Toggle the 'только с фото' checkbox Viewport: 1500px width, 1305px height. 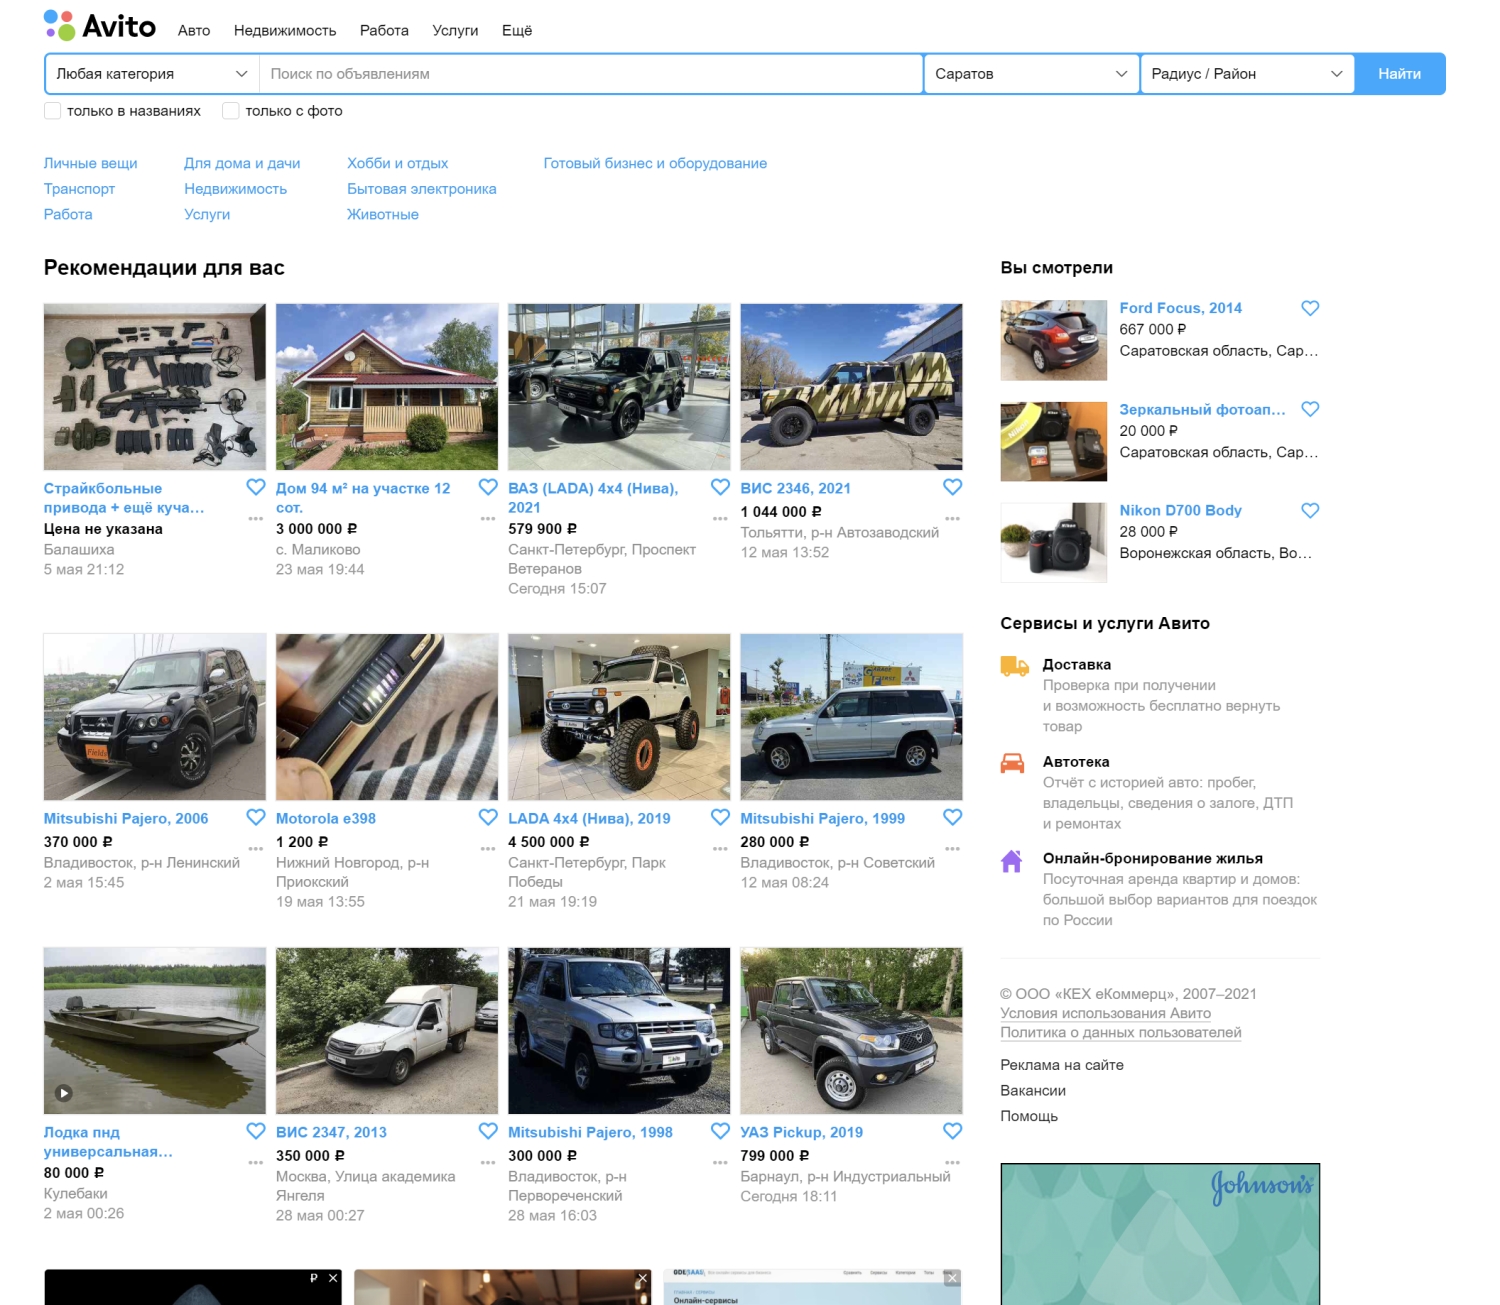point(231,111)
